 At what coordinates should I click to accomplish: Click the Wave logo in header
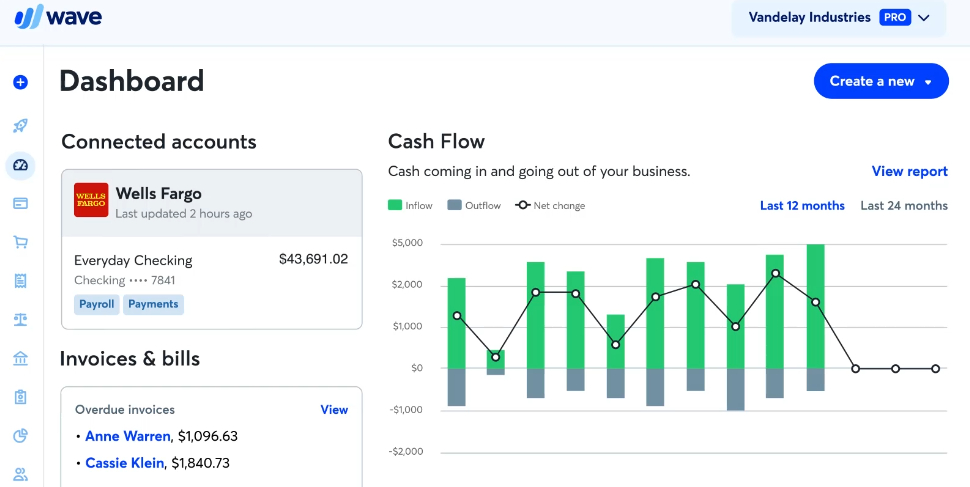click(x=58, y=18)
